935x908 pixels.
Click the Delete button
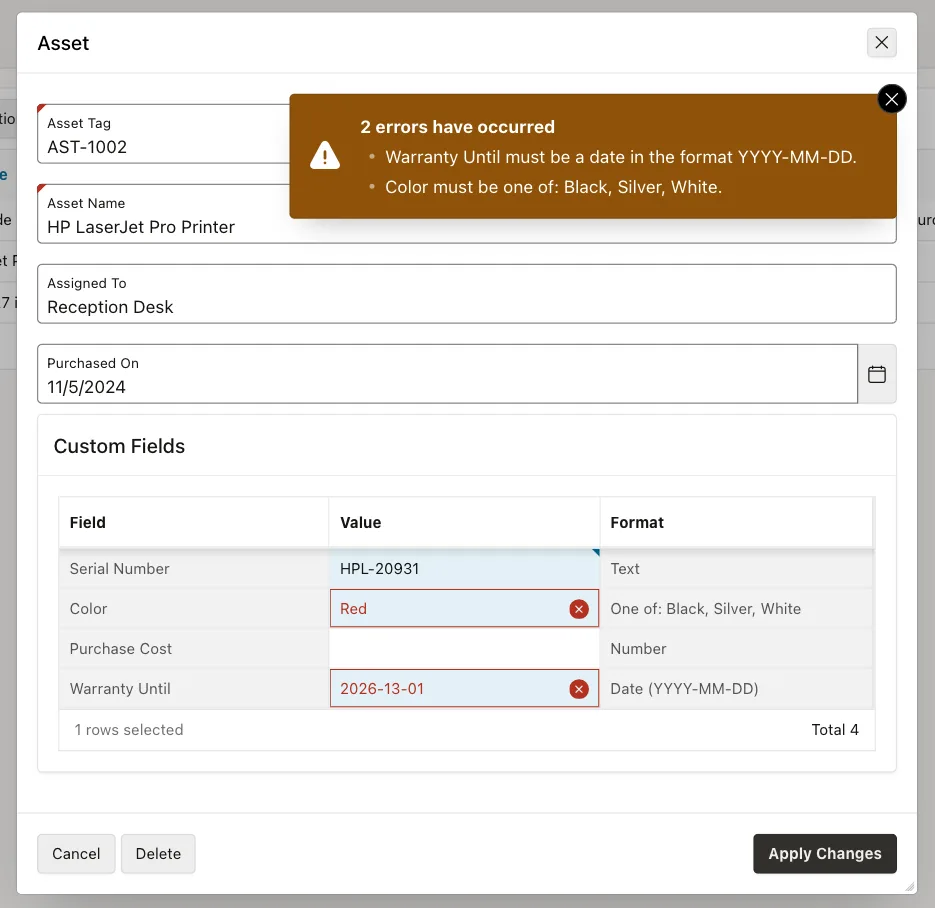(x=158, y=854)
